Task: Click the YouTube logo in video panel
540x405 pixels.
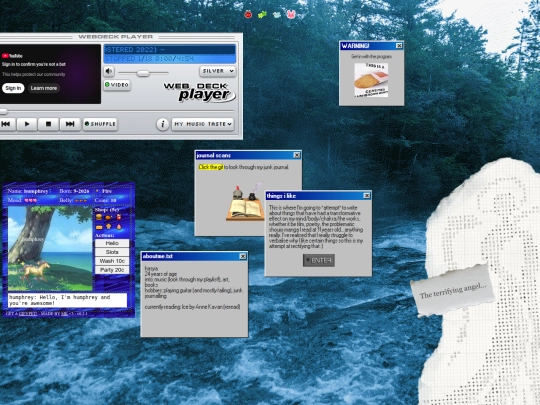Action: [x=12, y=56]
